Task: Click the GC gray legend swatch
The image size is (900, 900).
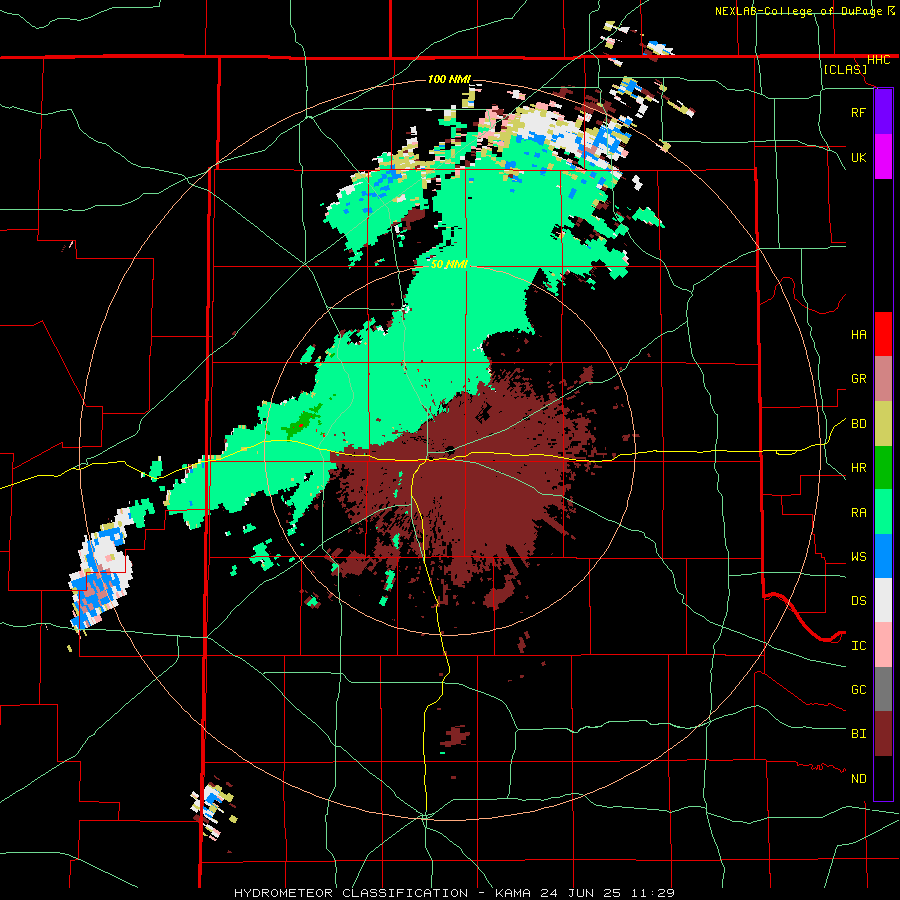Action: [x=883, y=689]
